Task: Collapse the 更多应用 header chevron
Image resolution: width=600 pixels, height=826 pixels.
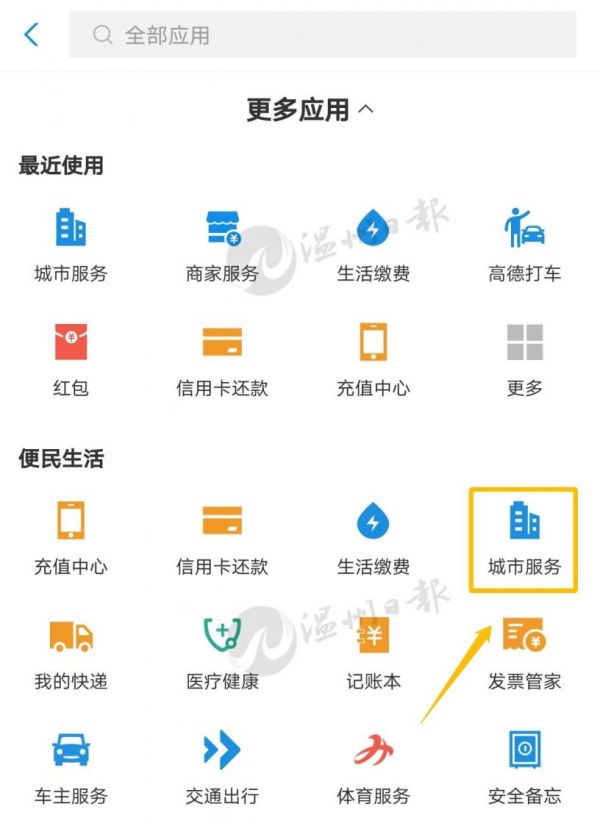Action: [366, 110]
